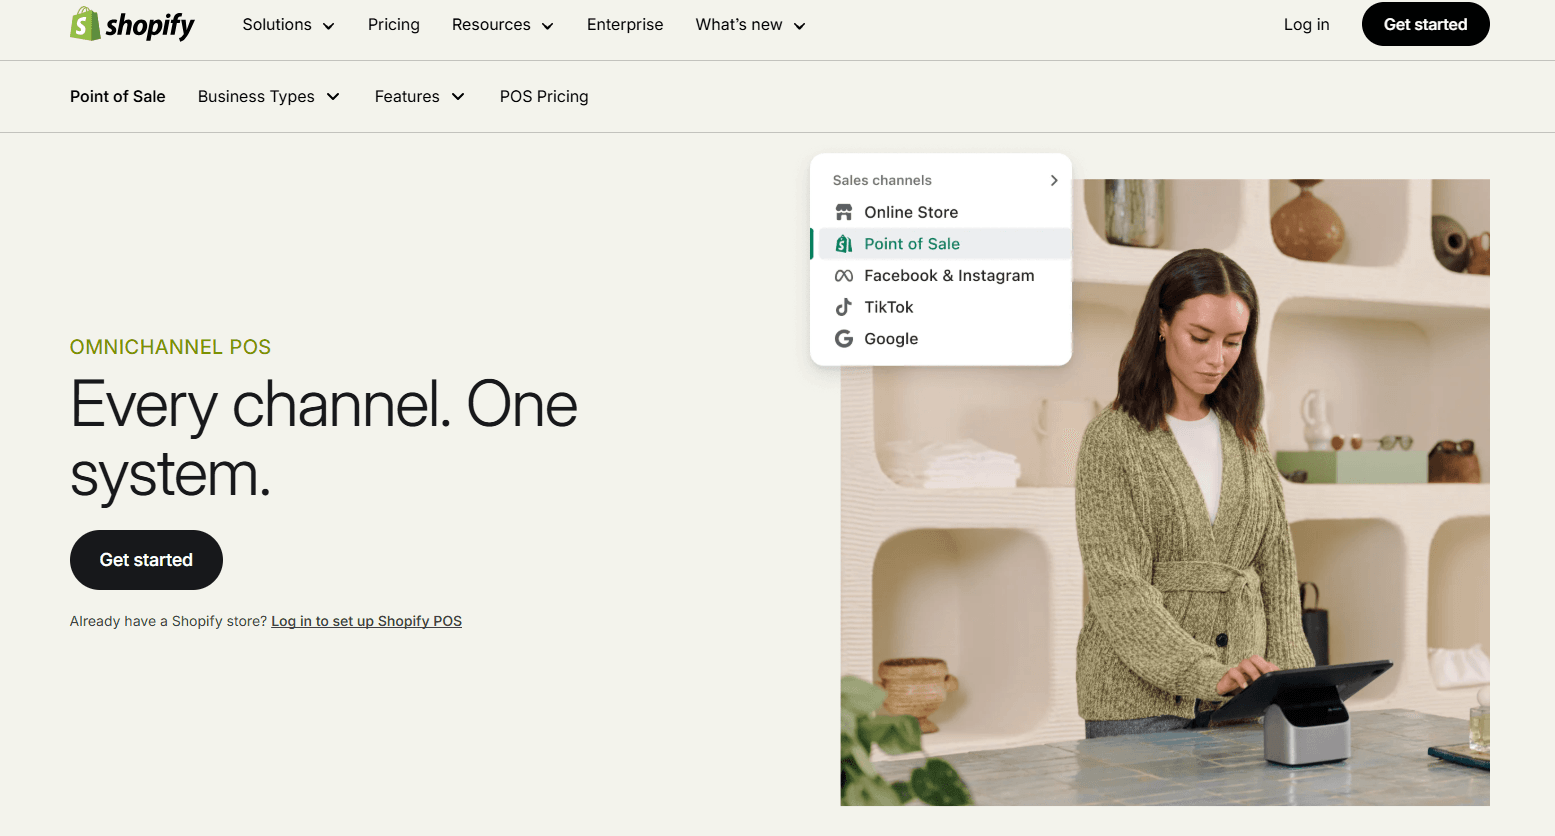Image resolution: width=1555 pixels, height=836 pixels.
Task: Click the Shopify bag logo icon
Action: tap(85, 24)
